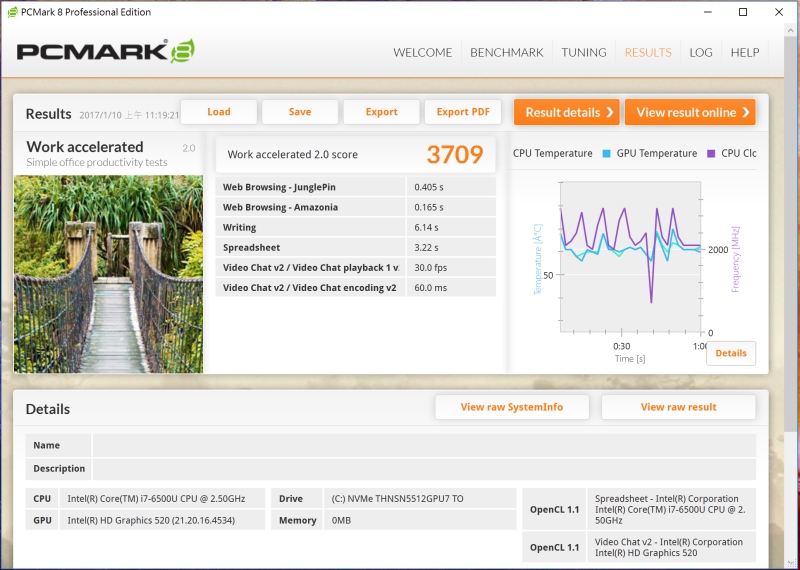Click the Export button
800x570 pixels.
(x=381, y=112)
